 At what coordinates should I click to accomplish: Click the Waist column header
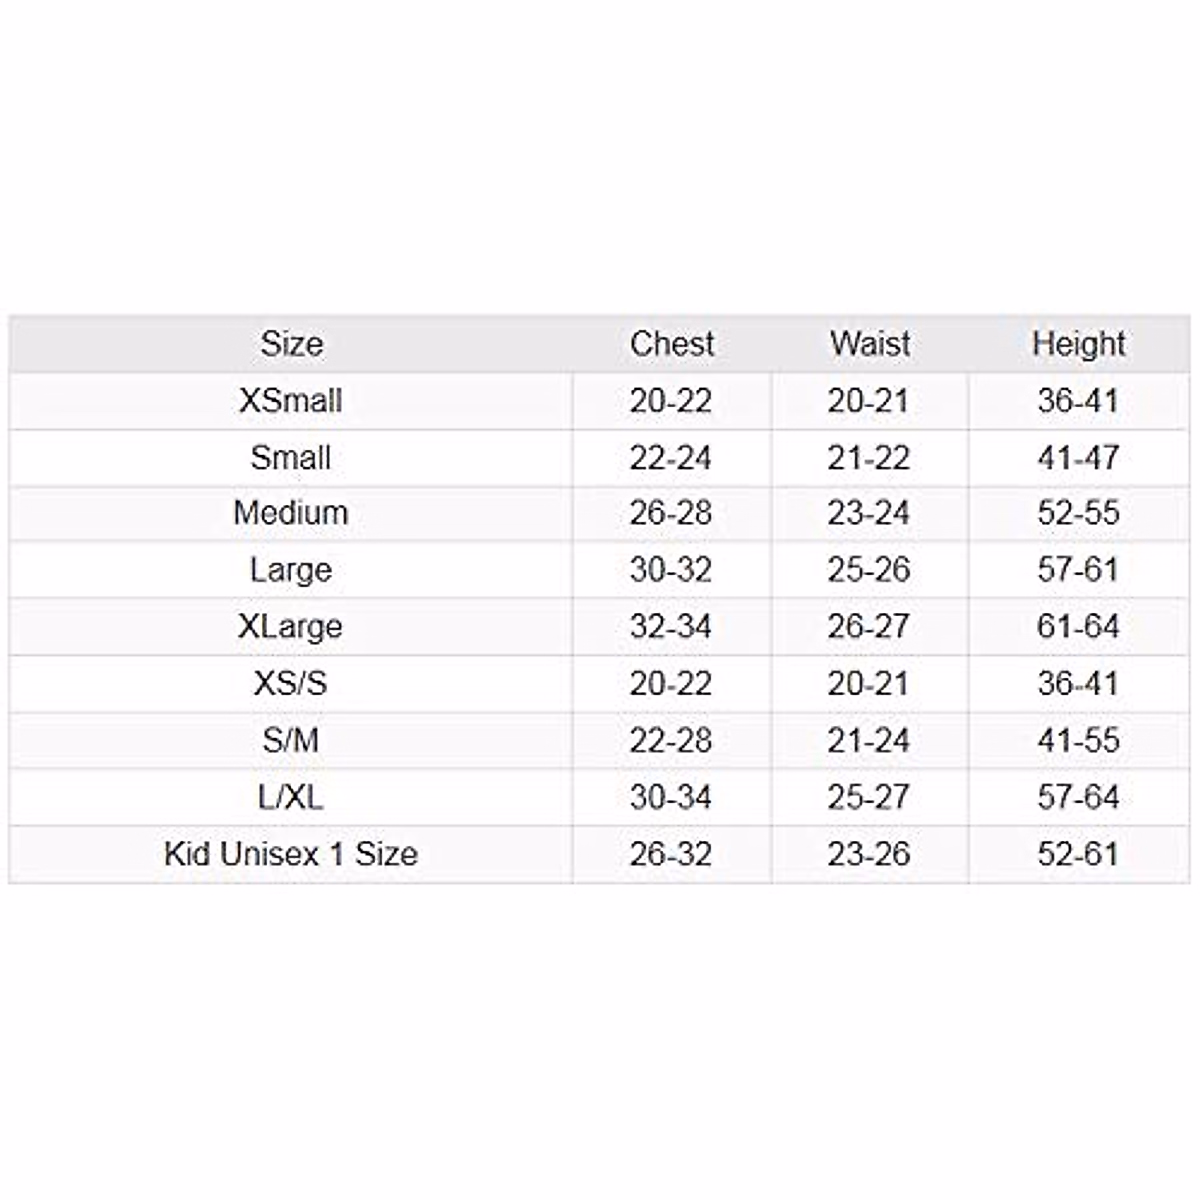[x=869, y=344]
